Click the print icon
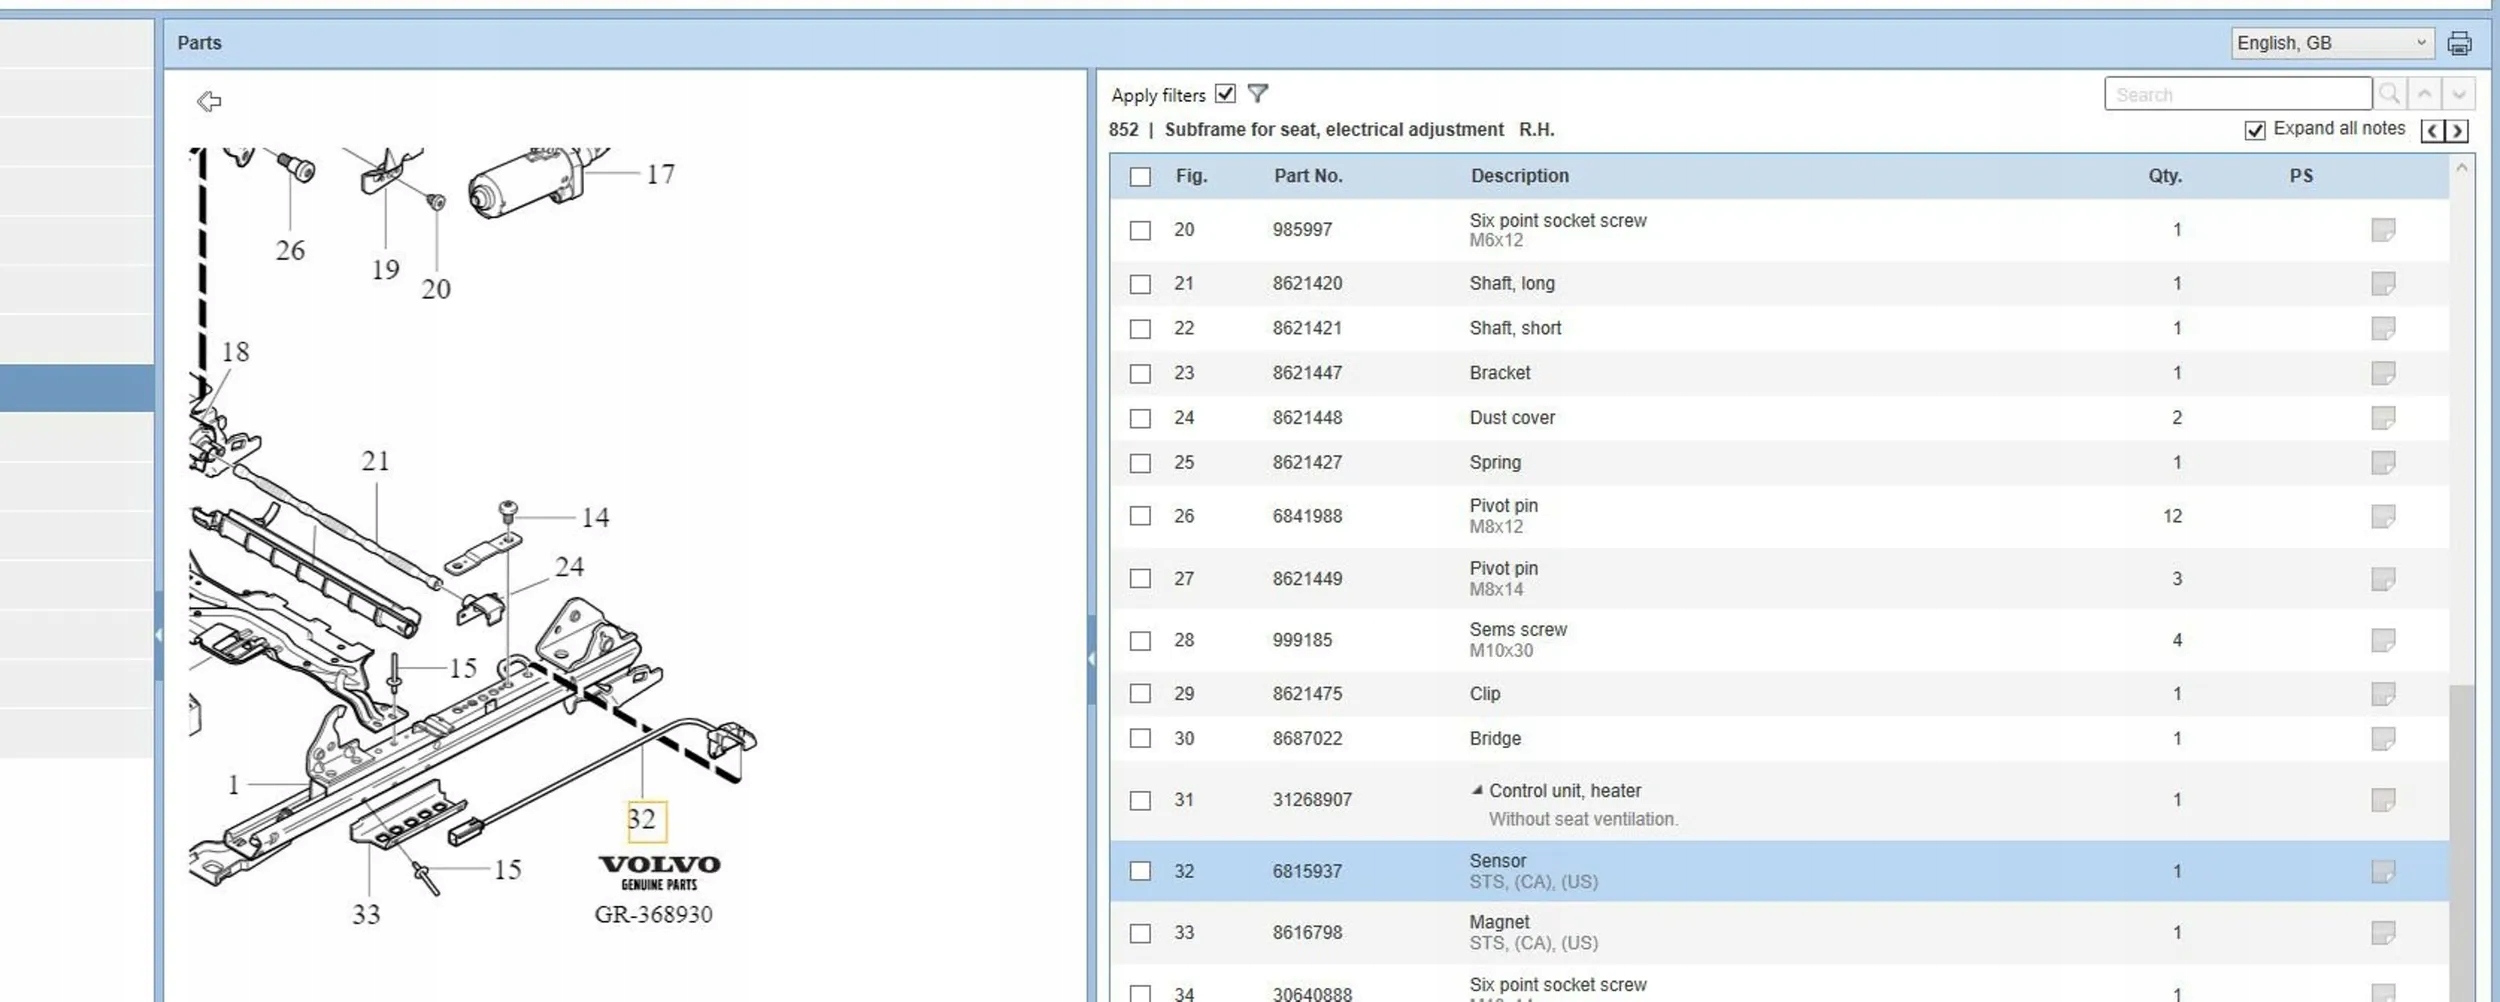The width and height of the screenshot is (2500, 1002). tap(2459, 43)
